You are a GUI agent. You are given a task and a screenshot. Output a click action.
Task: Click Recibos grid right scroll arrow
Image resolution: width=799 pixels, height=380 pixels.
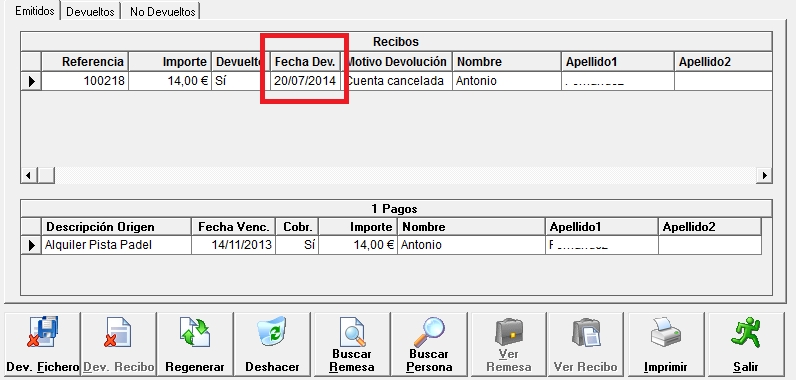pyautogui.click(x=764, y=175)
